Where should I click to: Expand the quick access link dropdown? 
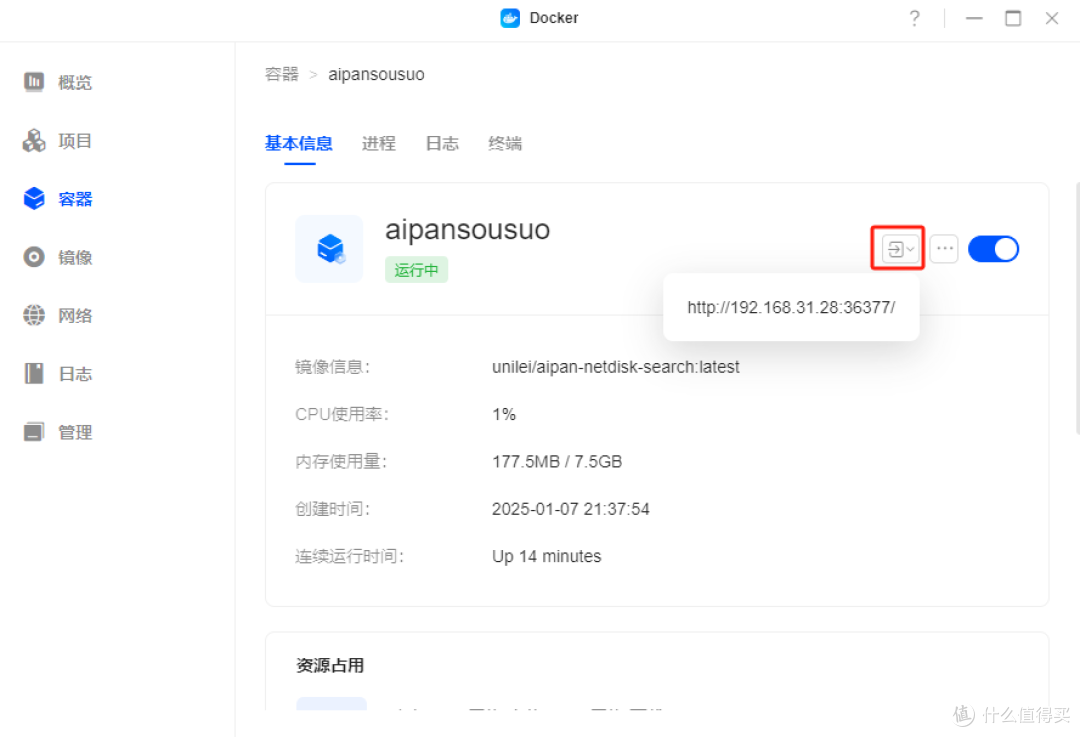[x=900, y=249]
